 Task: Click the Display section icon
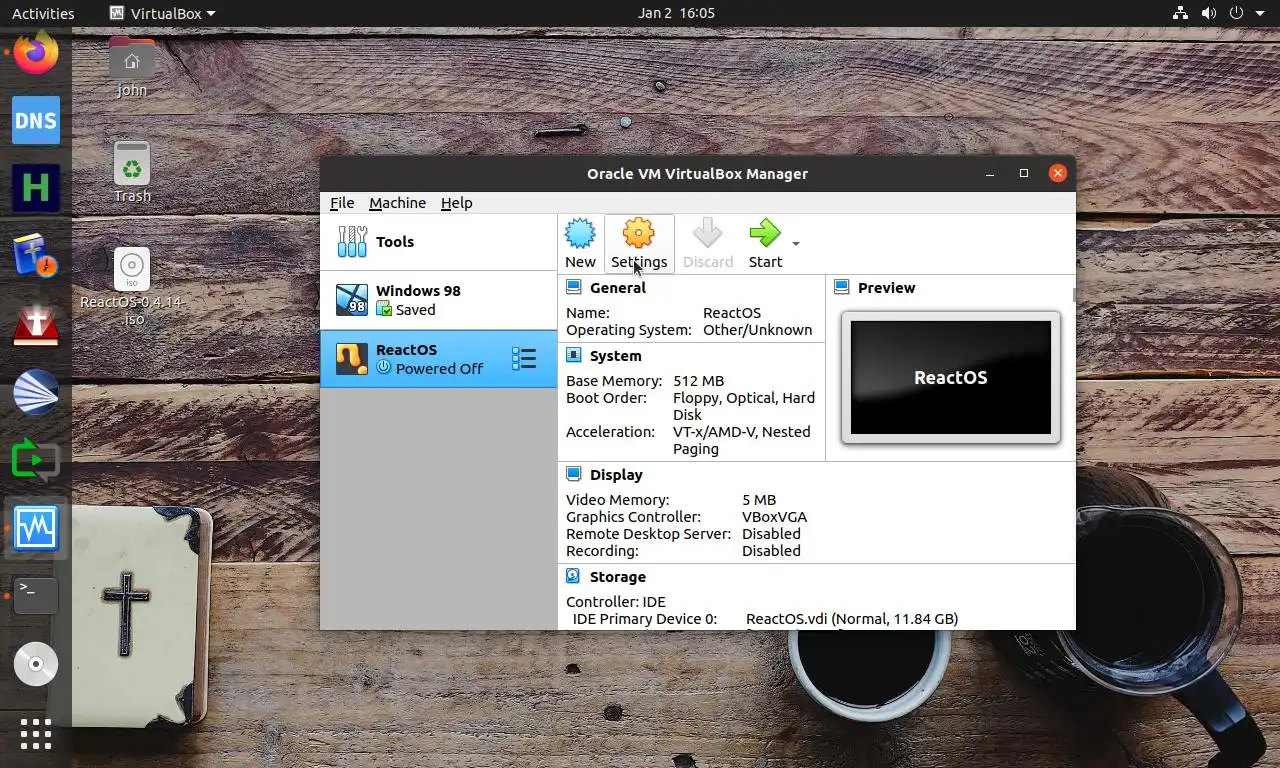574,474
